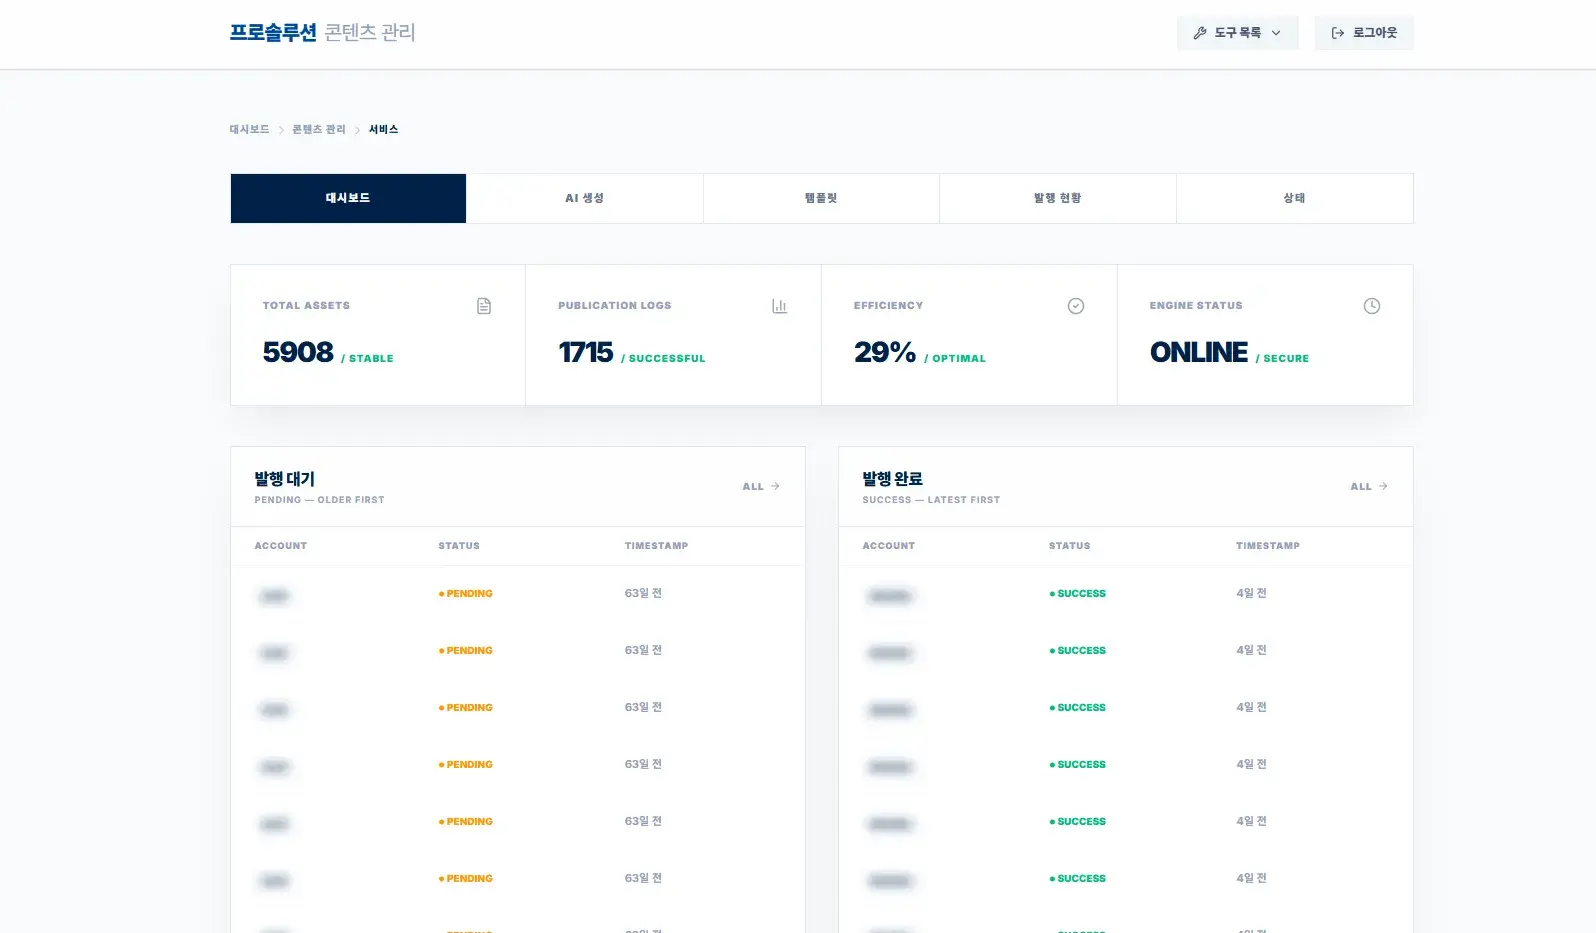Switch to the 템플릿 tab
This screenshot has height=933, width=1596.
click(x=821, y=198)
